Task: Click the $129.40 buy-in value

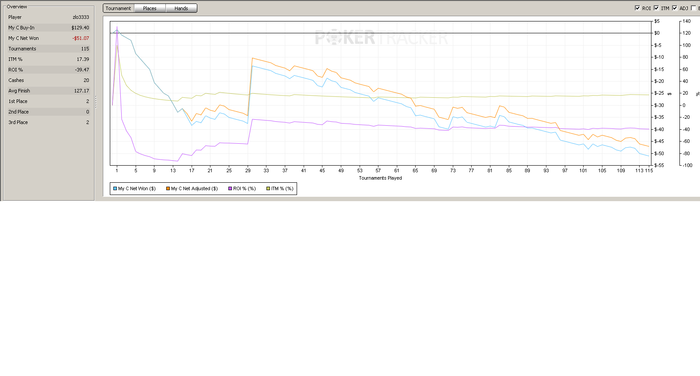Action: (x=80, y=28)
